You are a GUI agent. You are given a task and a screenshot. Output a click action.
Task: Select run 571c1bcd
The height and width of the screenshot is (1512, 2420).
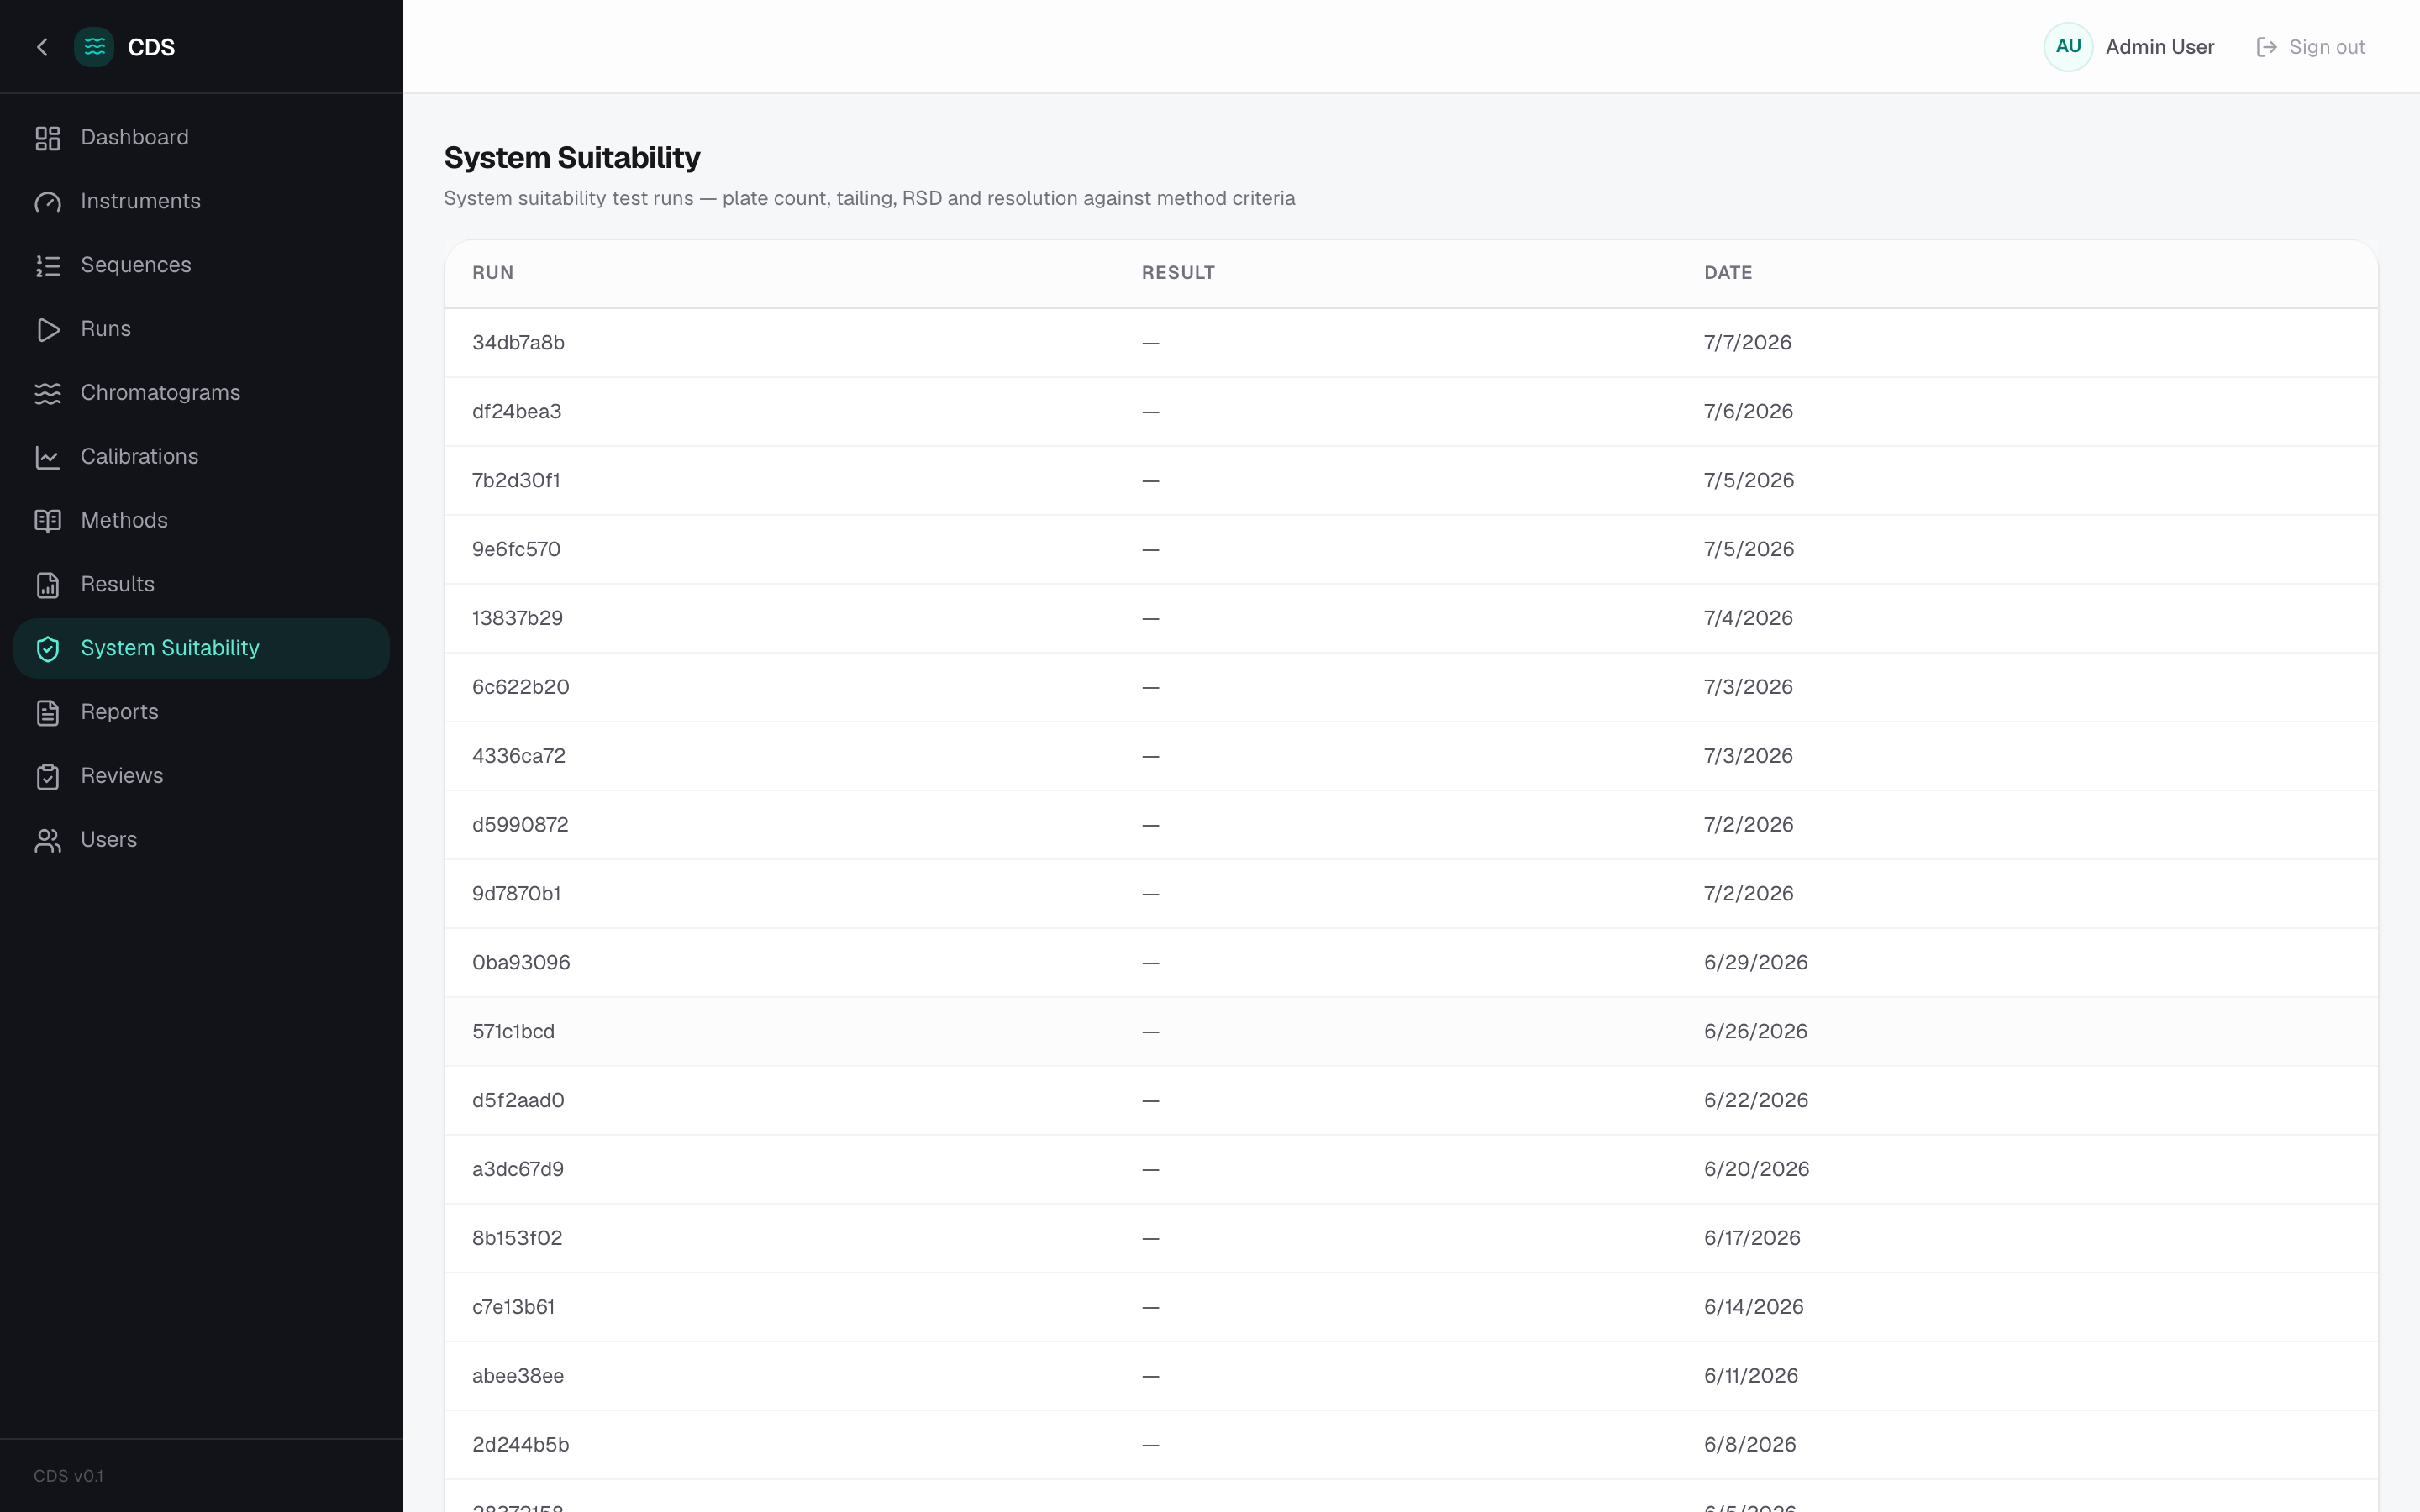tap(1411, 1032)
